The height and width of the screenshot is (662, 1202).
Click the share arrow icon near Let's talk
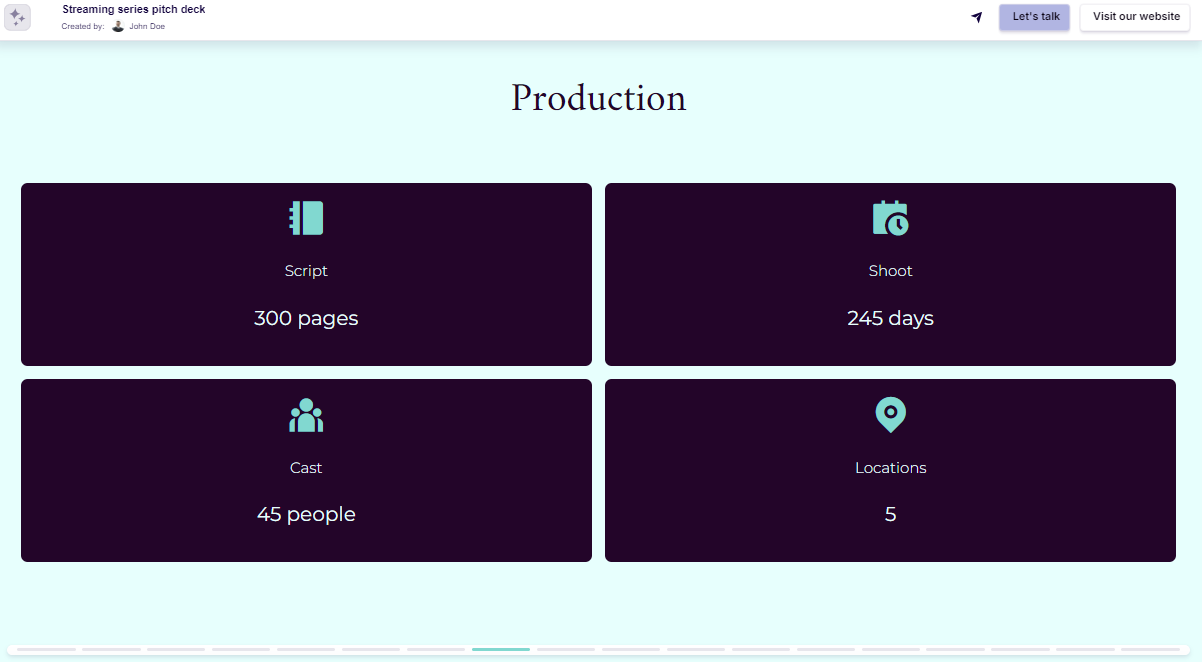point(976,17)
